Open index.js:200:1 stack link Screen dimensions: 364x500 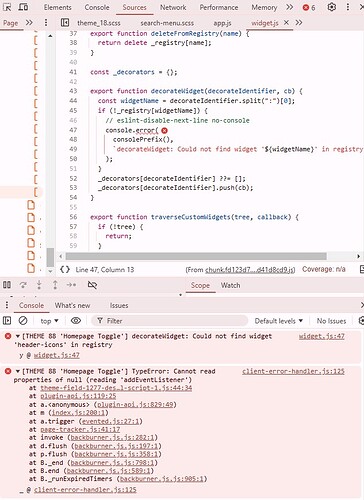point(78,413)
